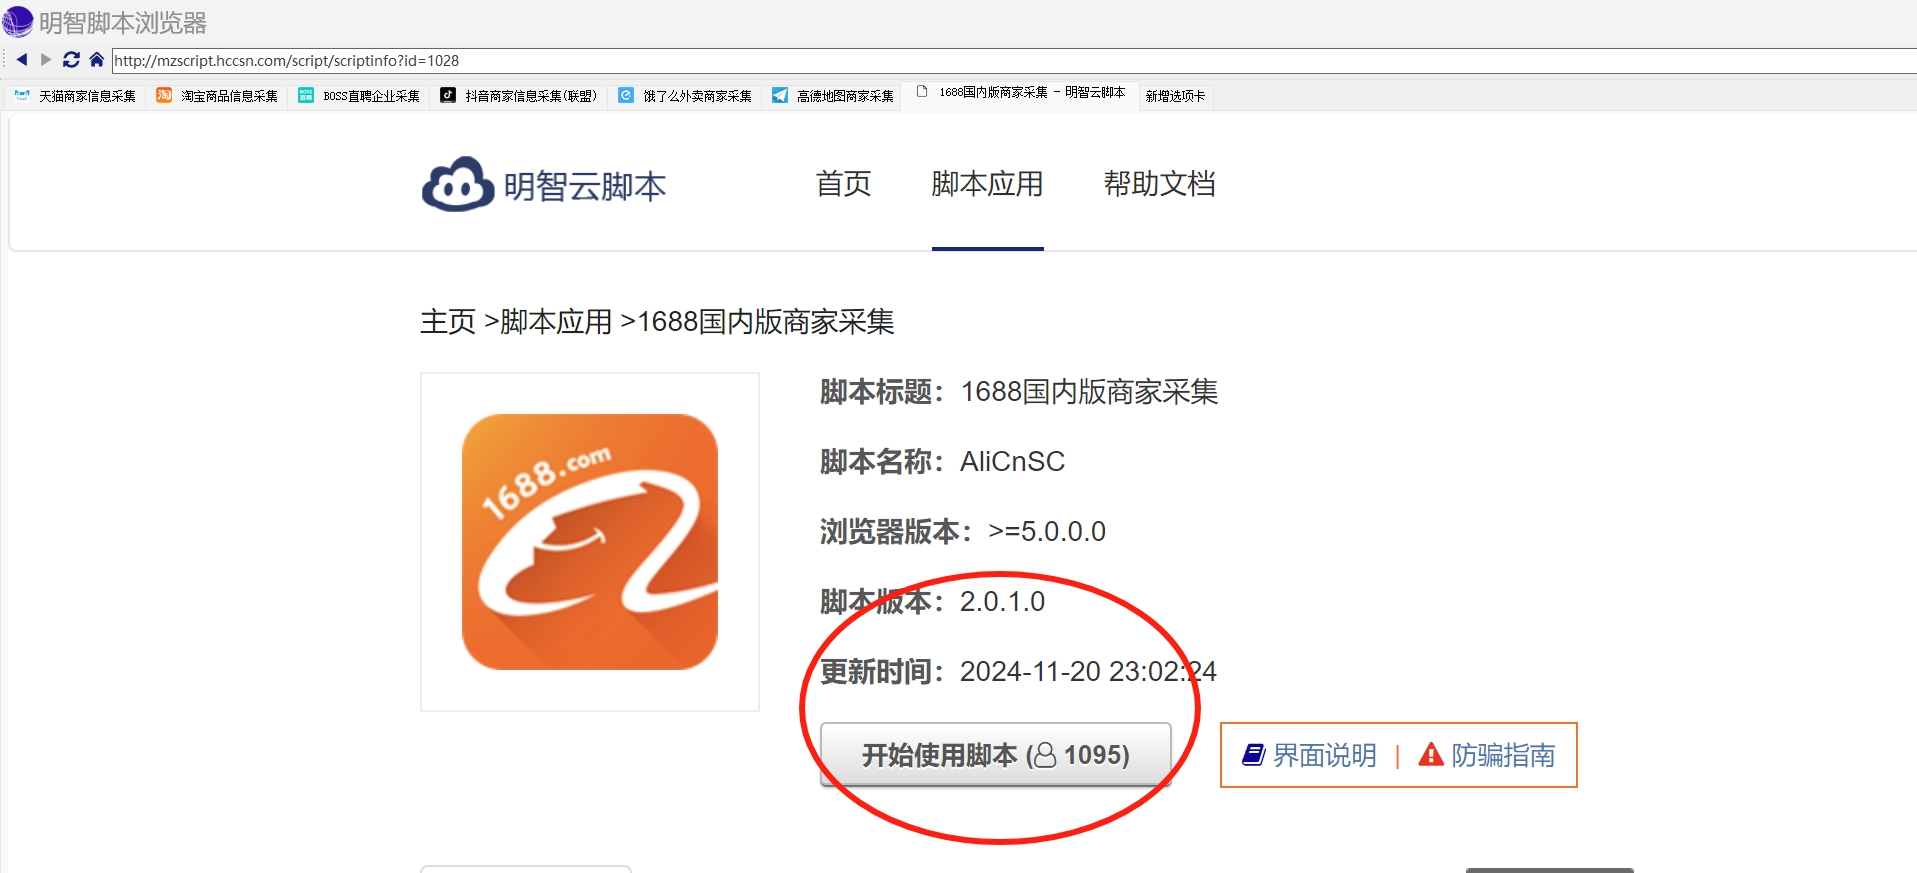Click 脚本应用 breadcrumb link
The width and height of the screenshot is (1917, 873).
click(x=556, y=322)
